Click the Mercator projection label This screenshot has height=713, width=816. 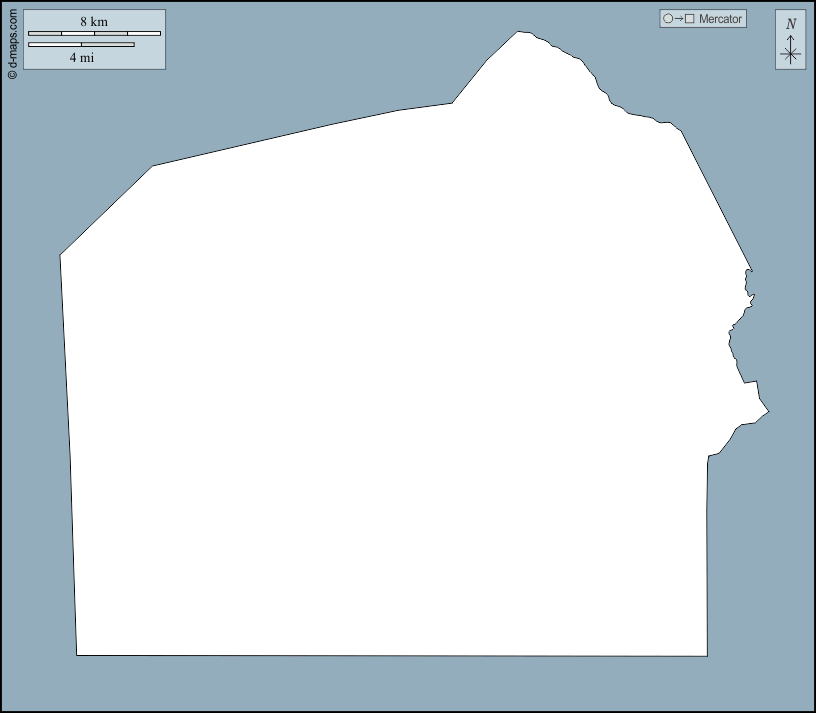click(x=720, y=19)
